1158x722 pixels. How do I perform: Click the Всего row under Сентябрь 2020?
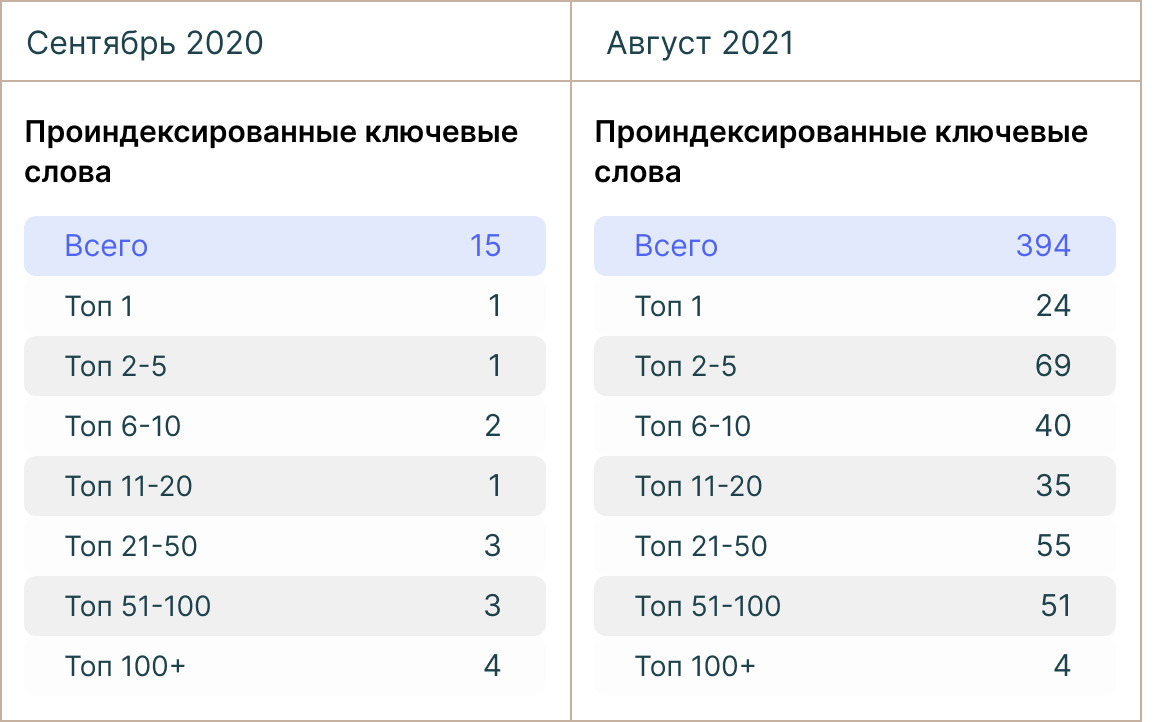tap(284, 246)
